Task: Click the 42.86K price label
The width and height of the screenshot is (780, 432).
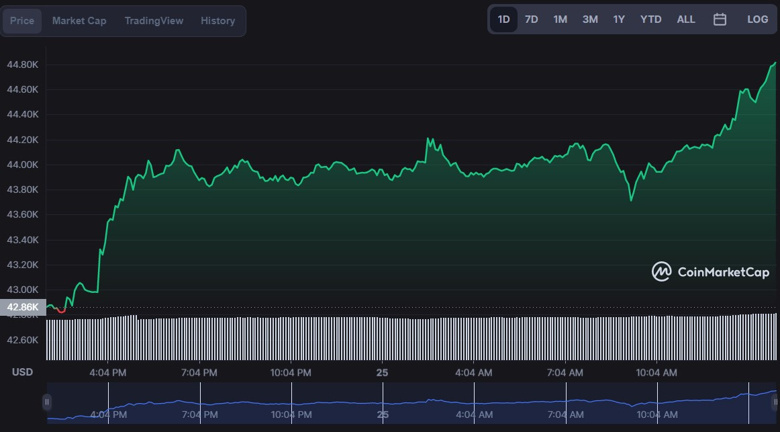Action: (23, 307)
